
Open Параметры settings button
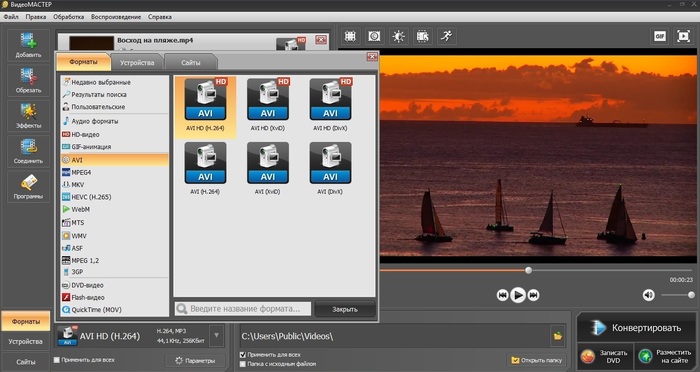195,360
